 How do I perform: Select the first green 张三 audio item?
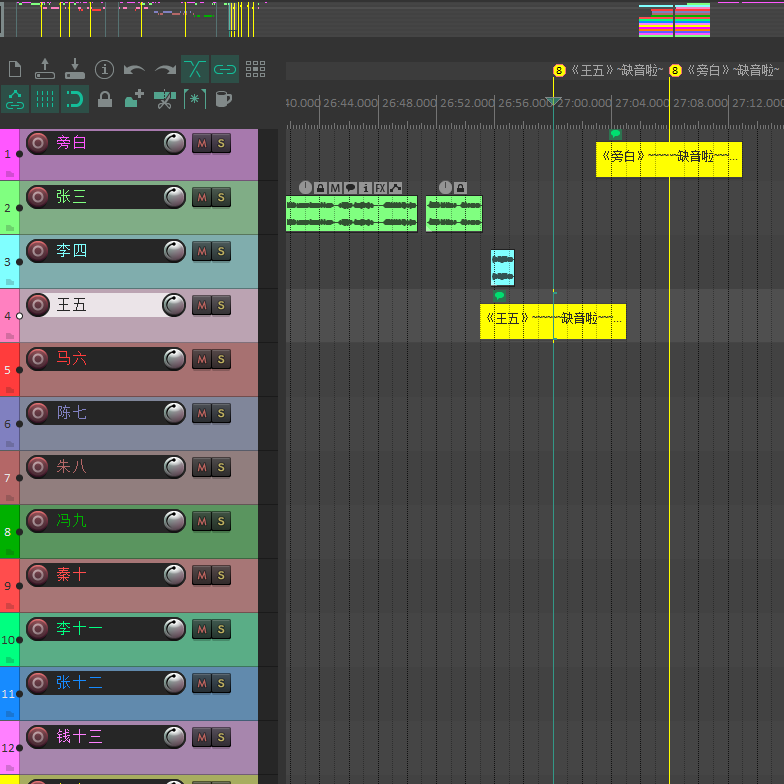[x=352, y=214]
